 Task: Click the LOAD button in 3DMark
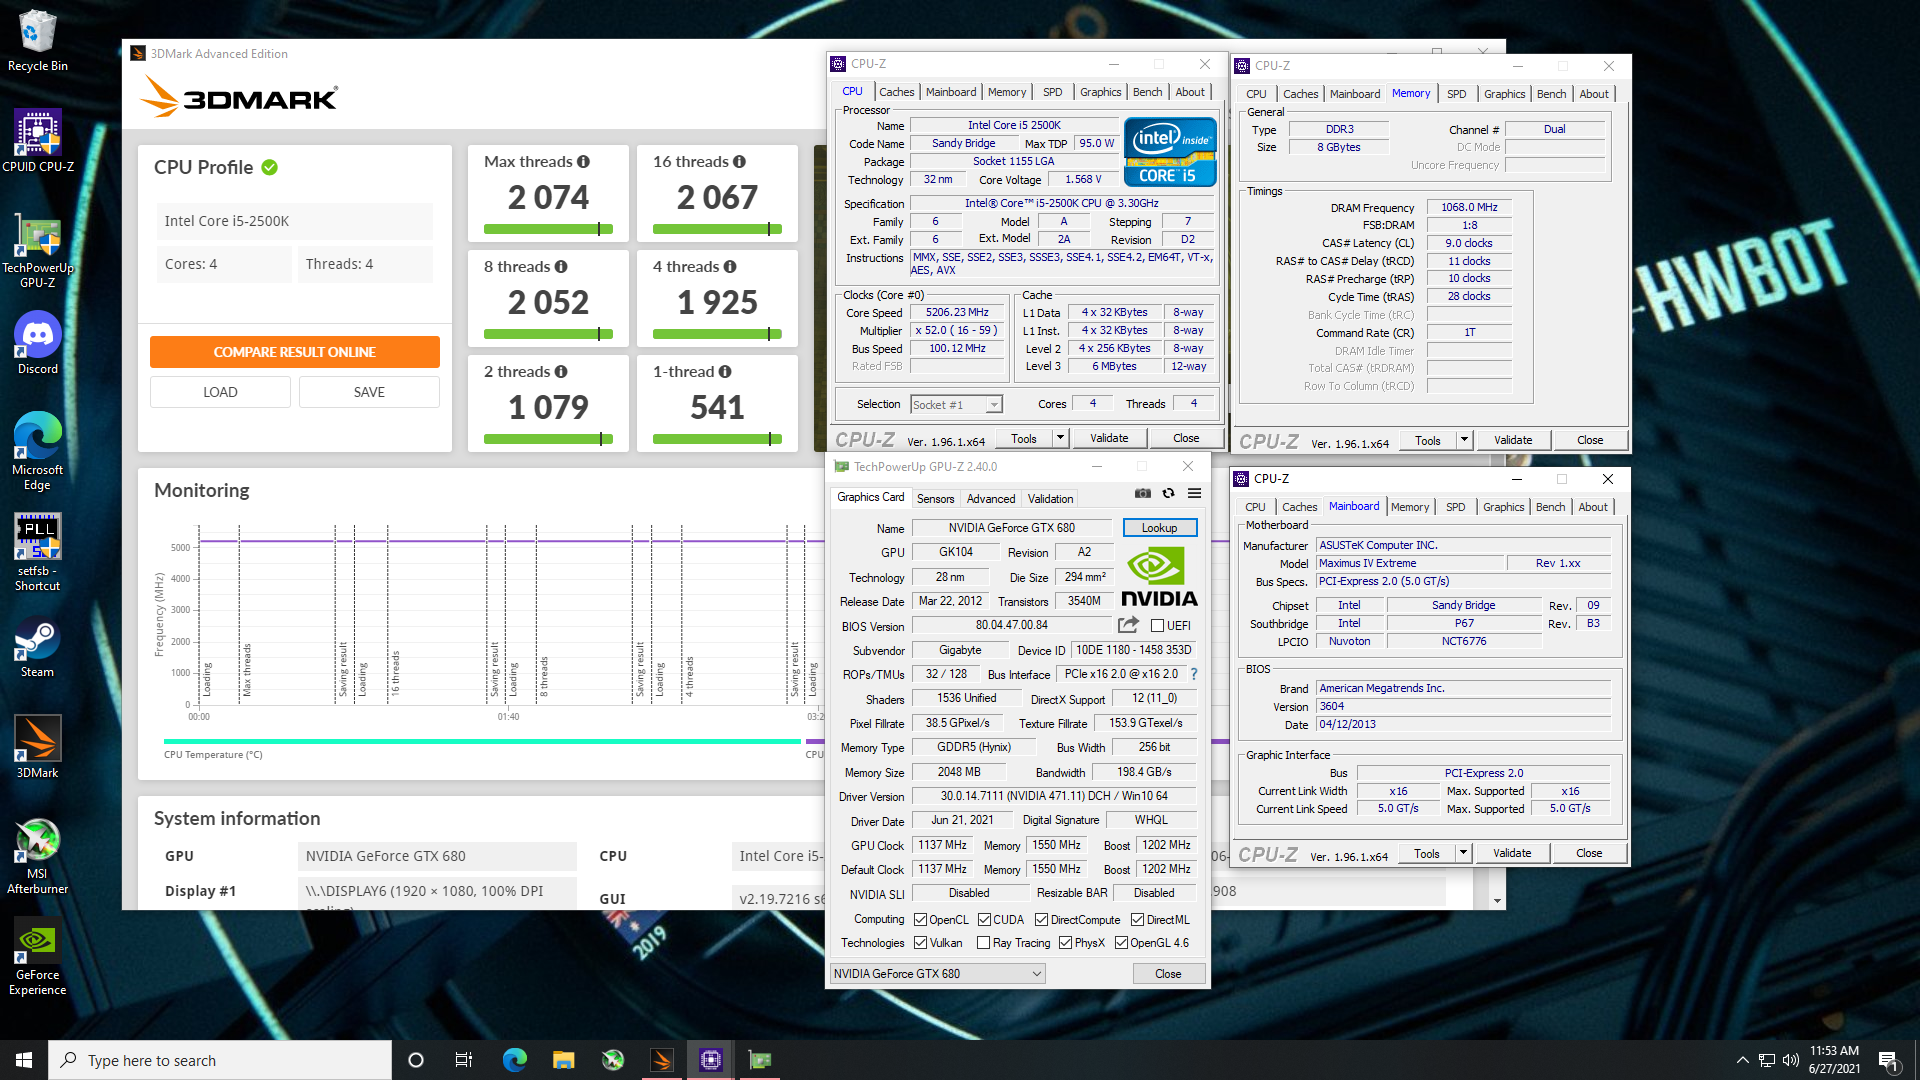220,392
